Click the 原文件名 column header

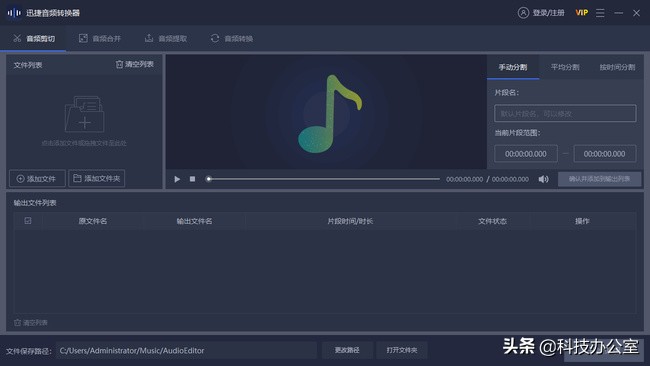coord(93,221)
